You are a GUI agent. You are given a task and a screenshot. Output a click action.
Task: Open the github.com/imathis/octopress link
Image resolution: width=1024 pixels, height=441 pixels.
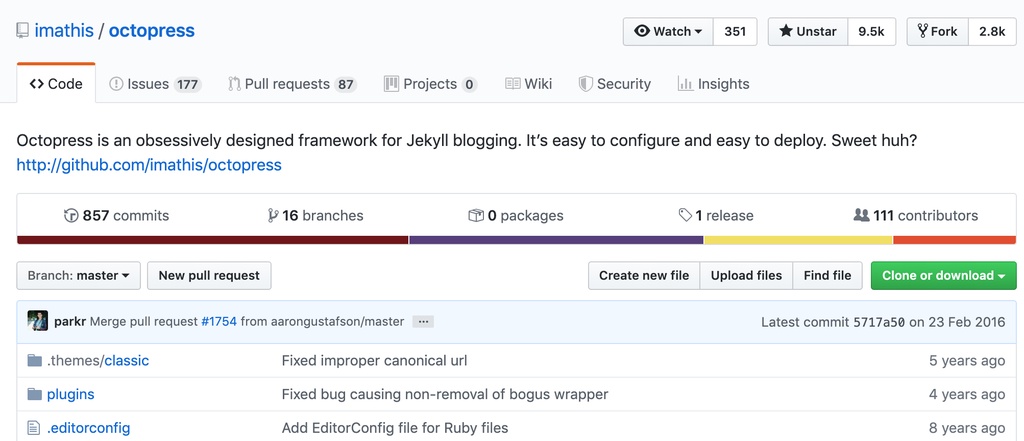pos(149,165)
